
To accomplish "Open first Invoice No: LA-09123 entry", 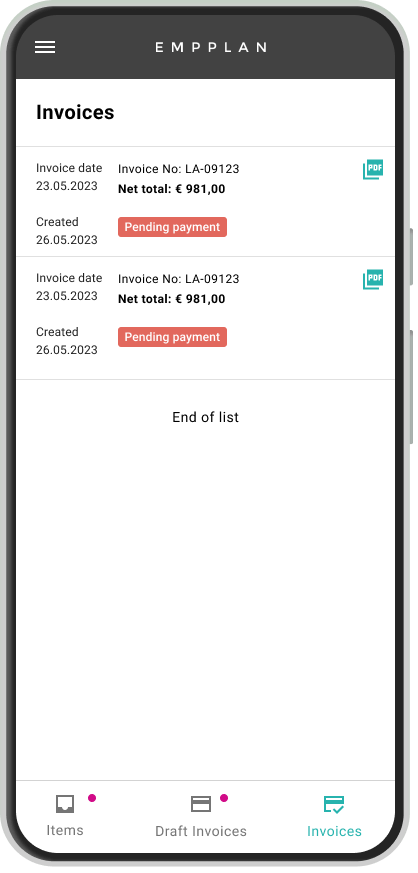I will point(179,169).
